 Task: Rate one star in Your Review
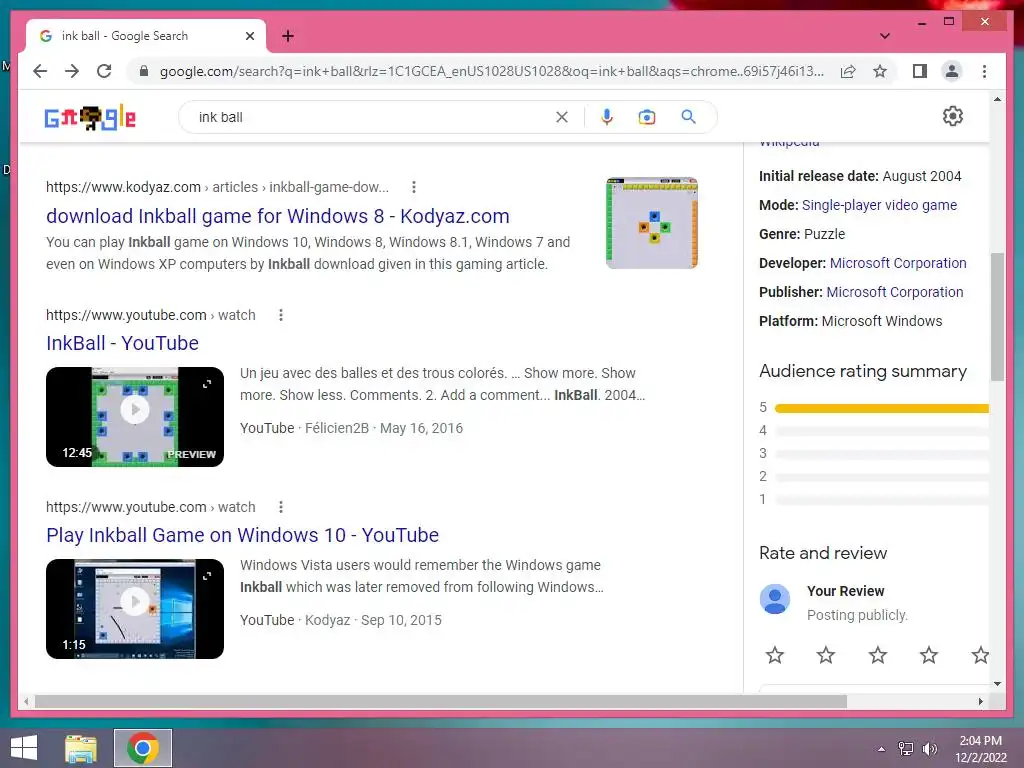click(x=775, y=654)
